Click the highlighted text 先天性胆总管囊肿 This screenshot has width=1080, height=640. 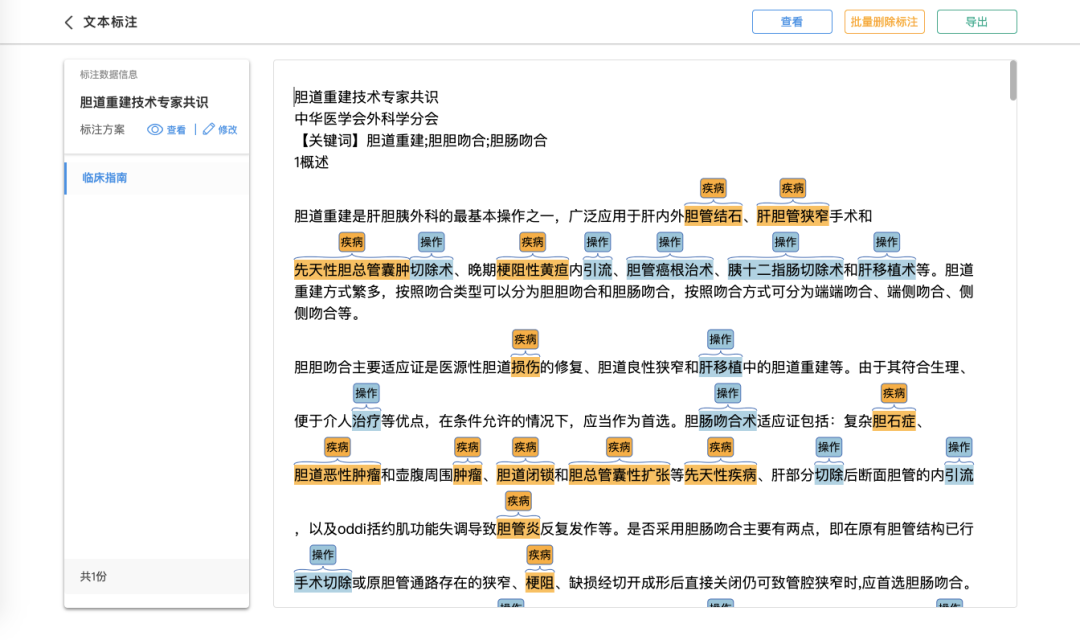click(x=351, y=270)
